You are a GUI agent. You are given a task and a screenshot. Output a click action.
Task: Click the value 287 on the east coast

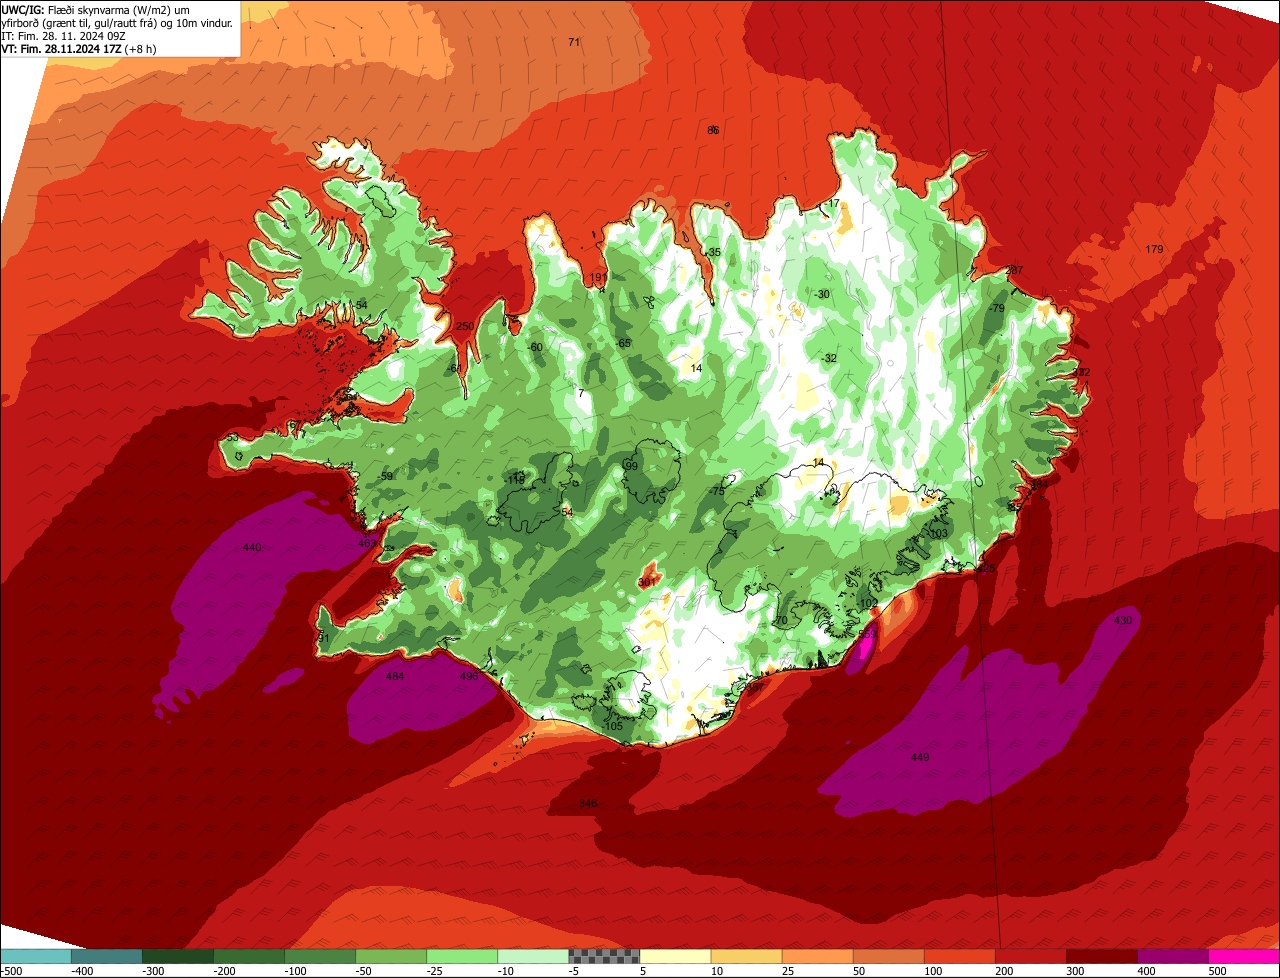click(x=1014, y=271)
